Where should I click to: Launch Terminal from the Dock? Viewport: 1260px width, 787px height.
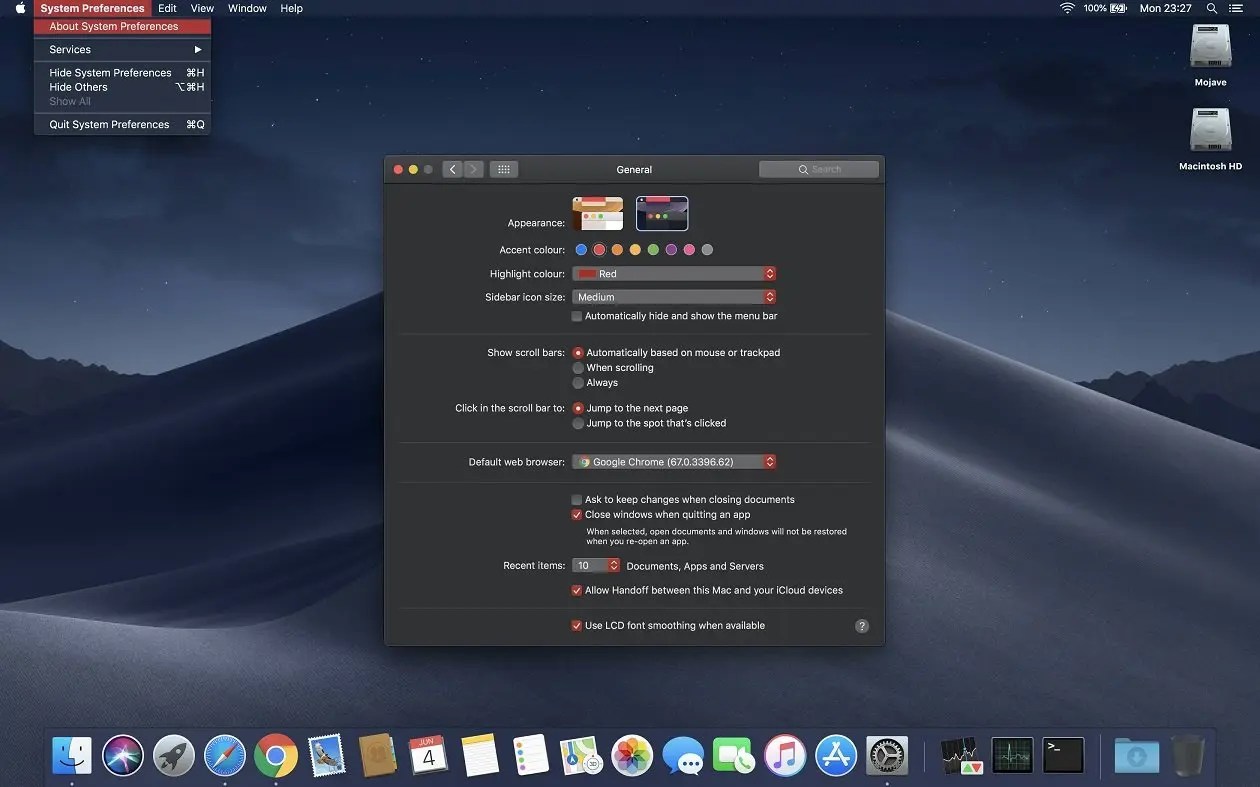point(1063,755)
